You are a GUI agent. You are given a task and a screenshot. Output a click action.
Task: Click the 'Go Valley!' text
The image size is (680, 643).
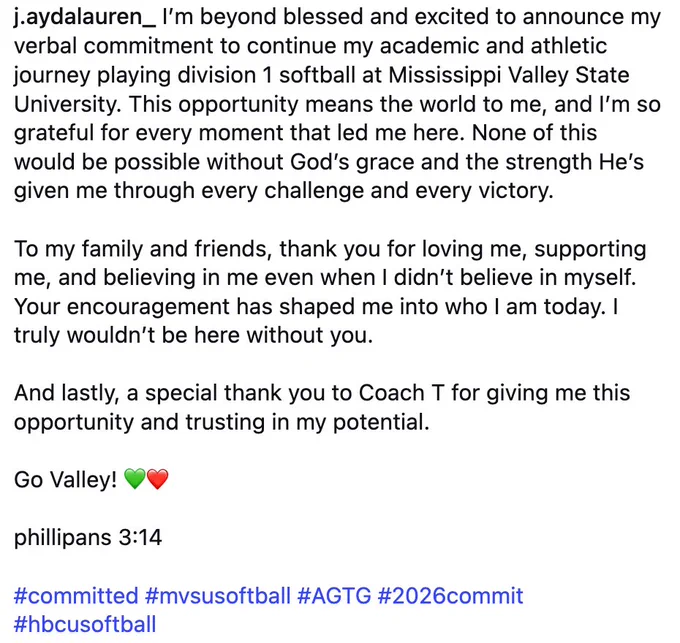(65, 480)
